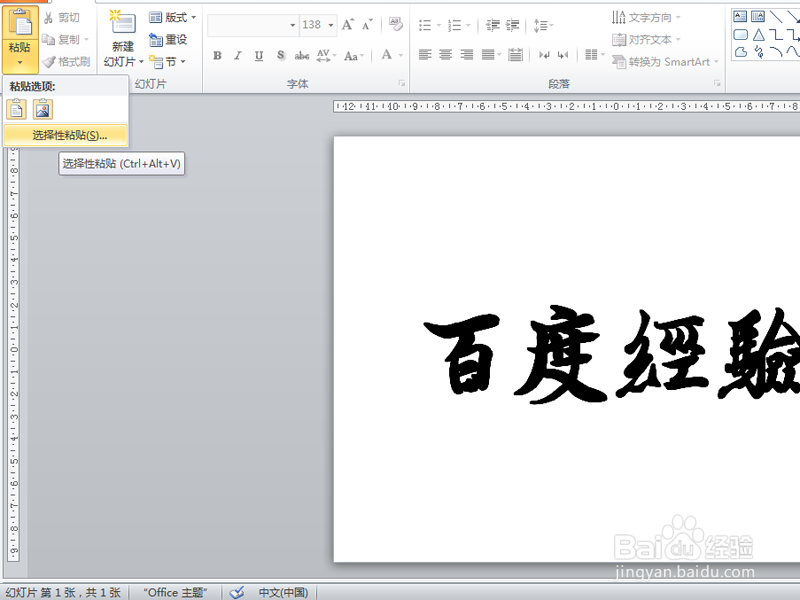Toggle bold formatting
800x600 pixels.
tap(217, 55)
